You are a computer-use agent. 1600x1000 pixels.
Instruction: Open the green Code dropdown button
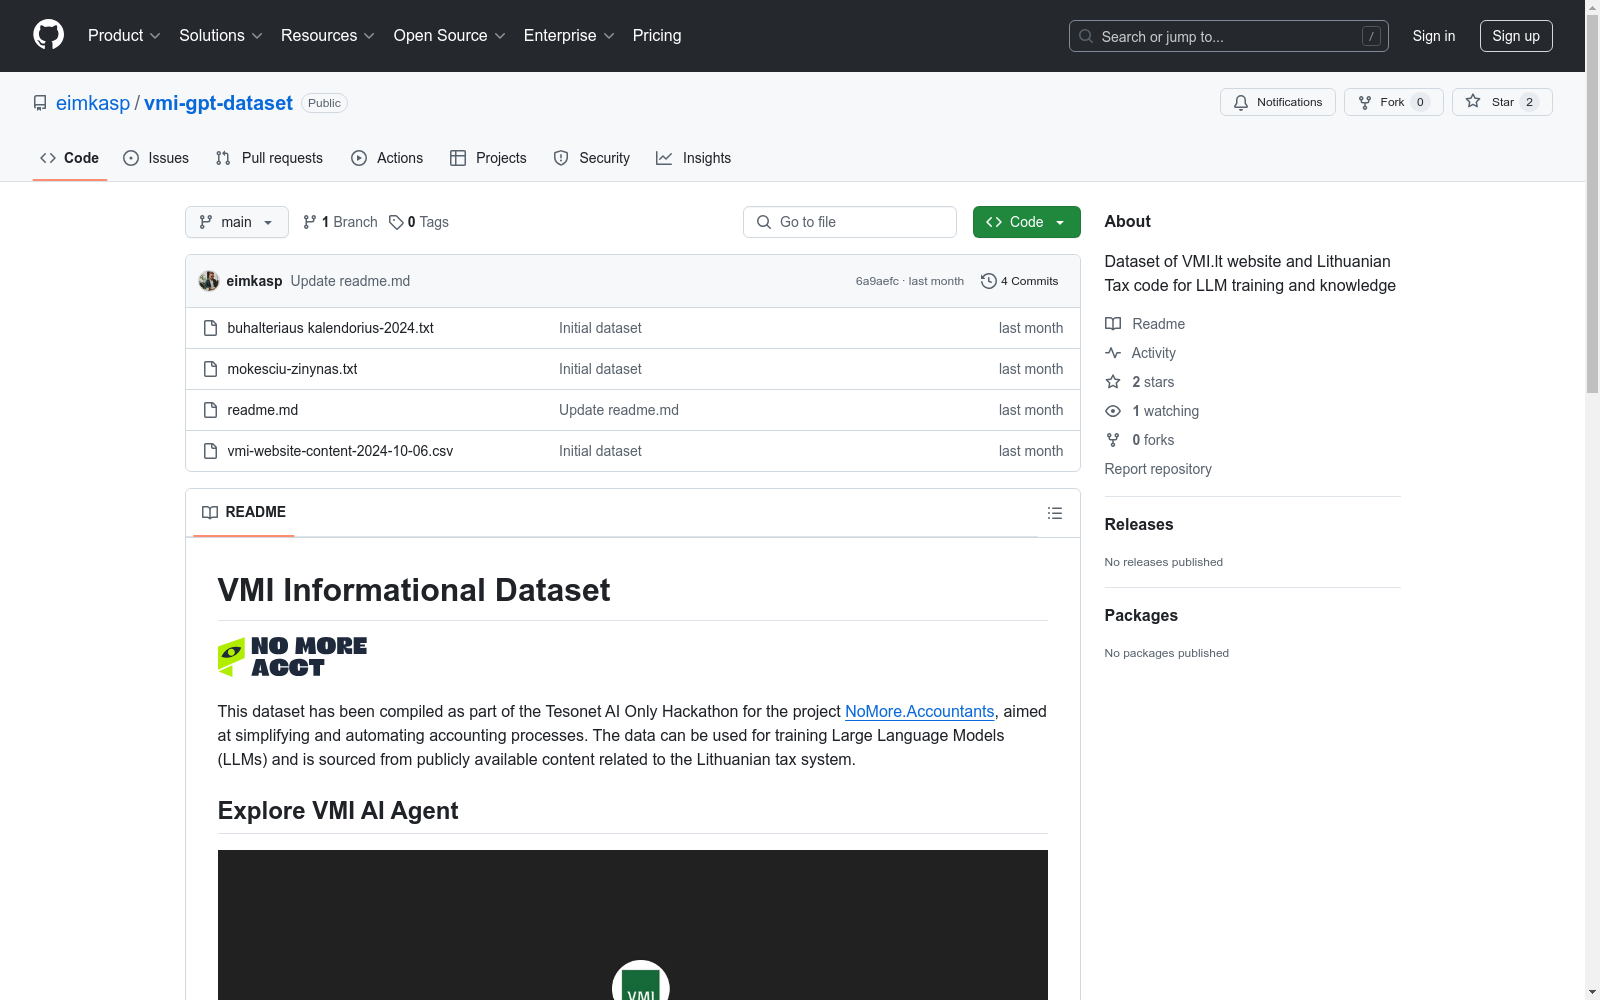[x=1026, y=222]
